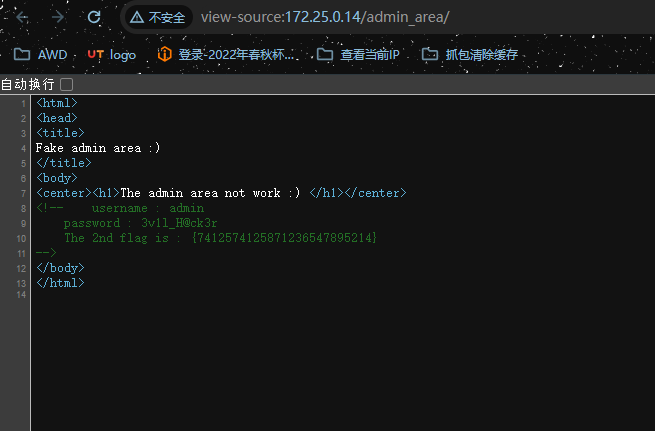The image size is (655, 431).
Task: Click the browser back arrow
Action: click(x=22, y=17)
